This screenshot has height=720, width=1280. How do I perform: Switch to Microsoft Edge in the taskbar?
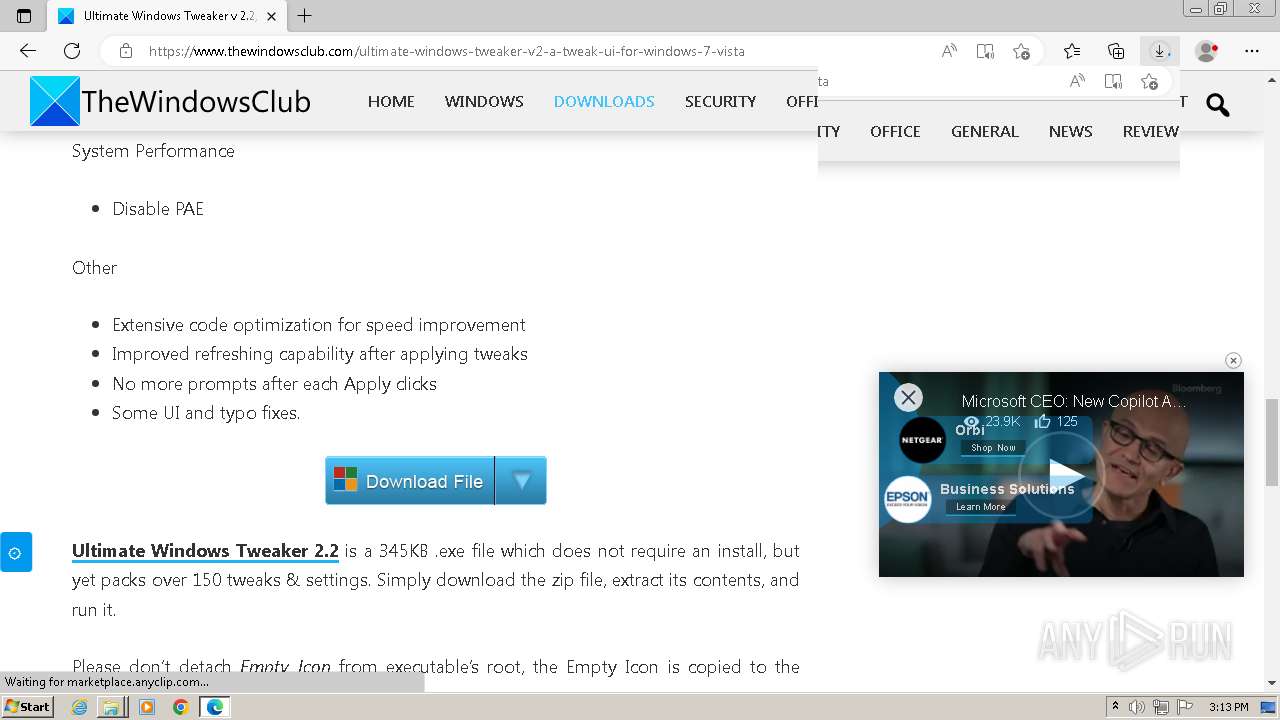tap(214, 707)
